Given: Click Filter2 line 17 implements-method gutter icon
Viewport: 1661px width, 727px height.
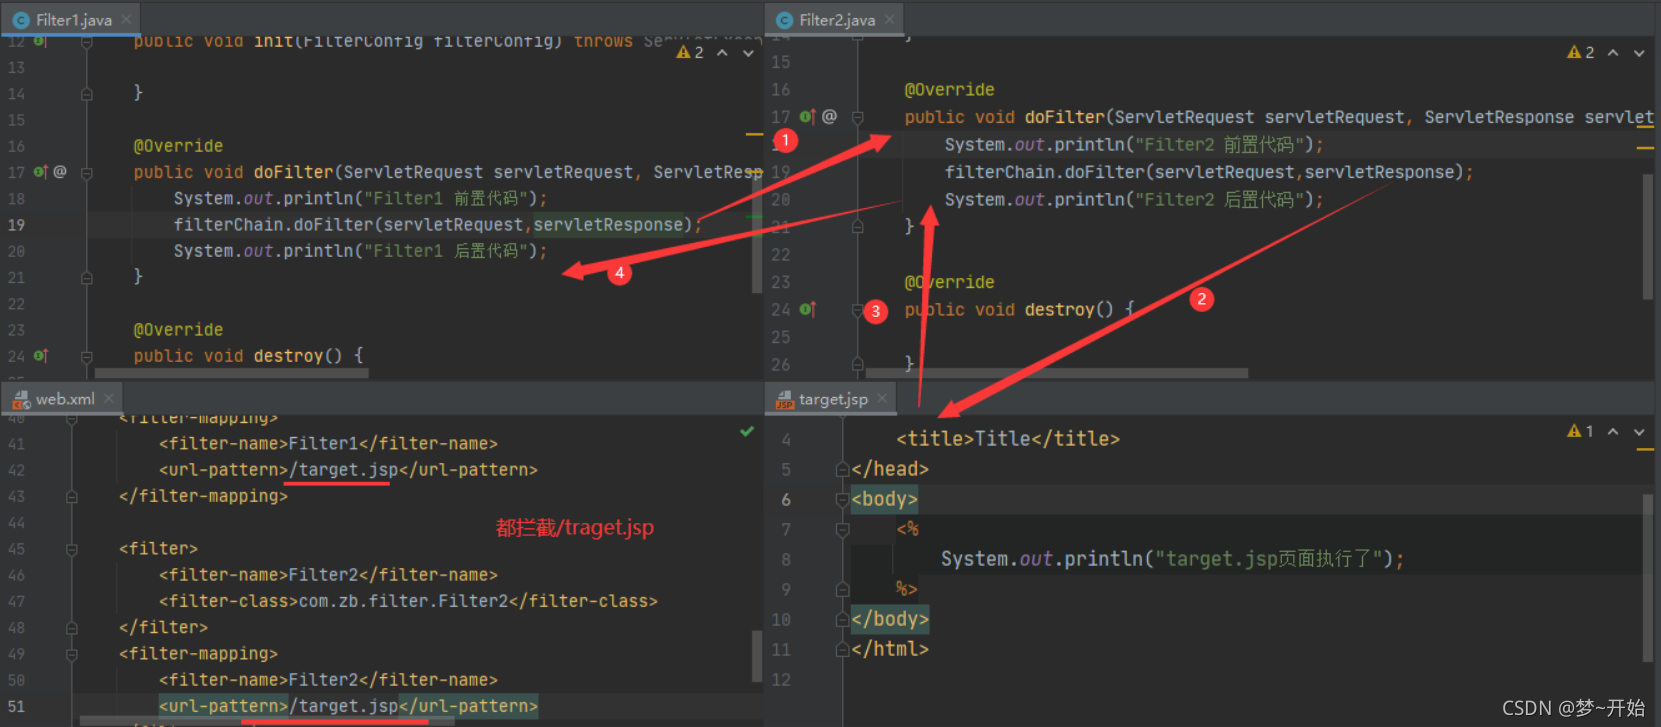Looking at the screenshot, I should pos(807,117).
